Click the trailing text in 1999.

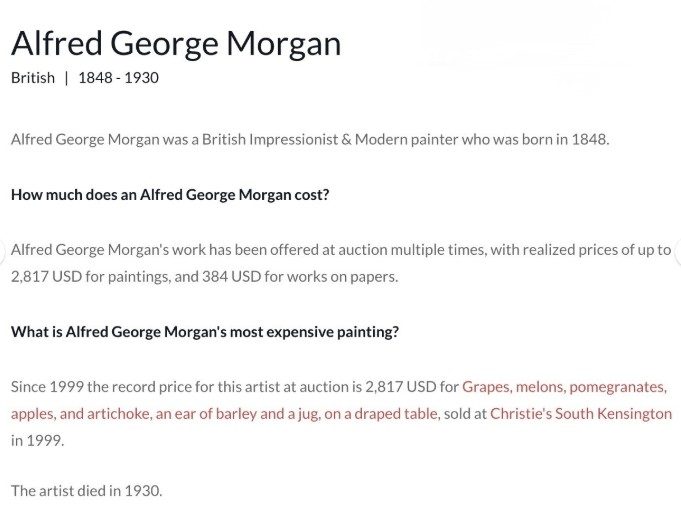pyautogui.click(x=37, y=441)
